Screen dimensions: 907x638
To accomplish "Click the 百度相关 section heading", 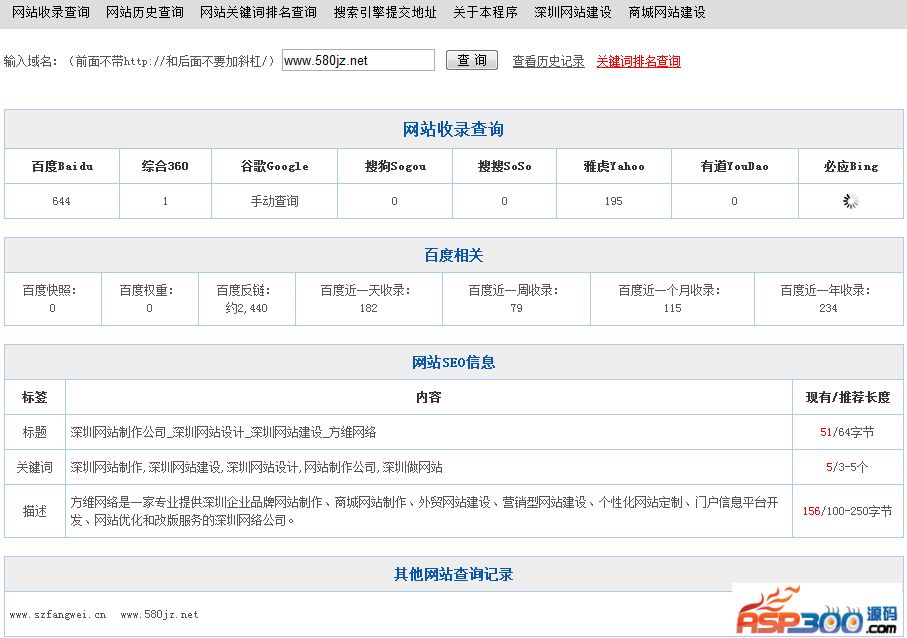I will tap(454, 255).
